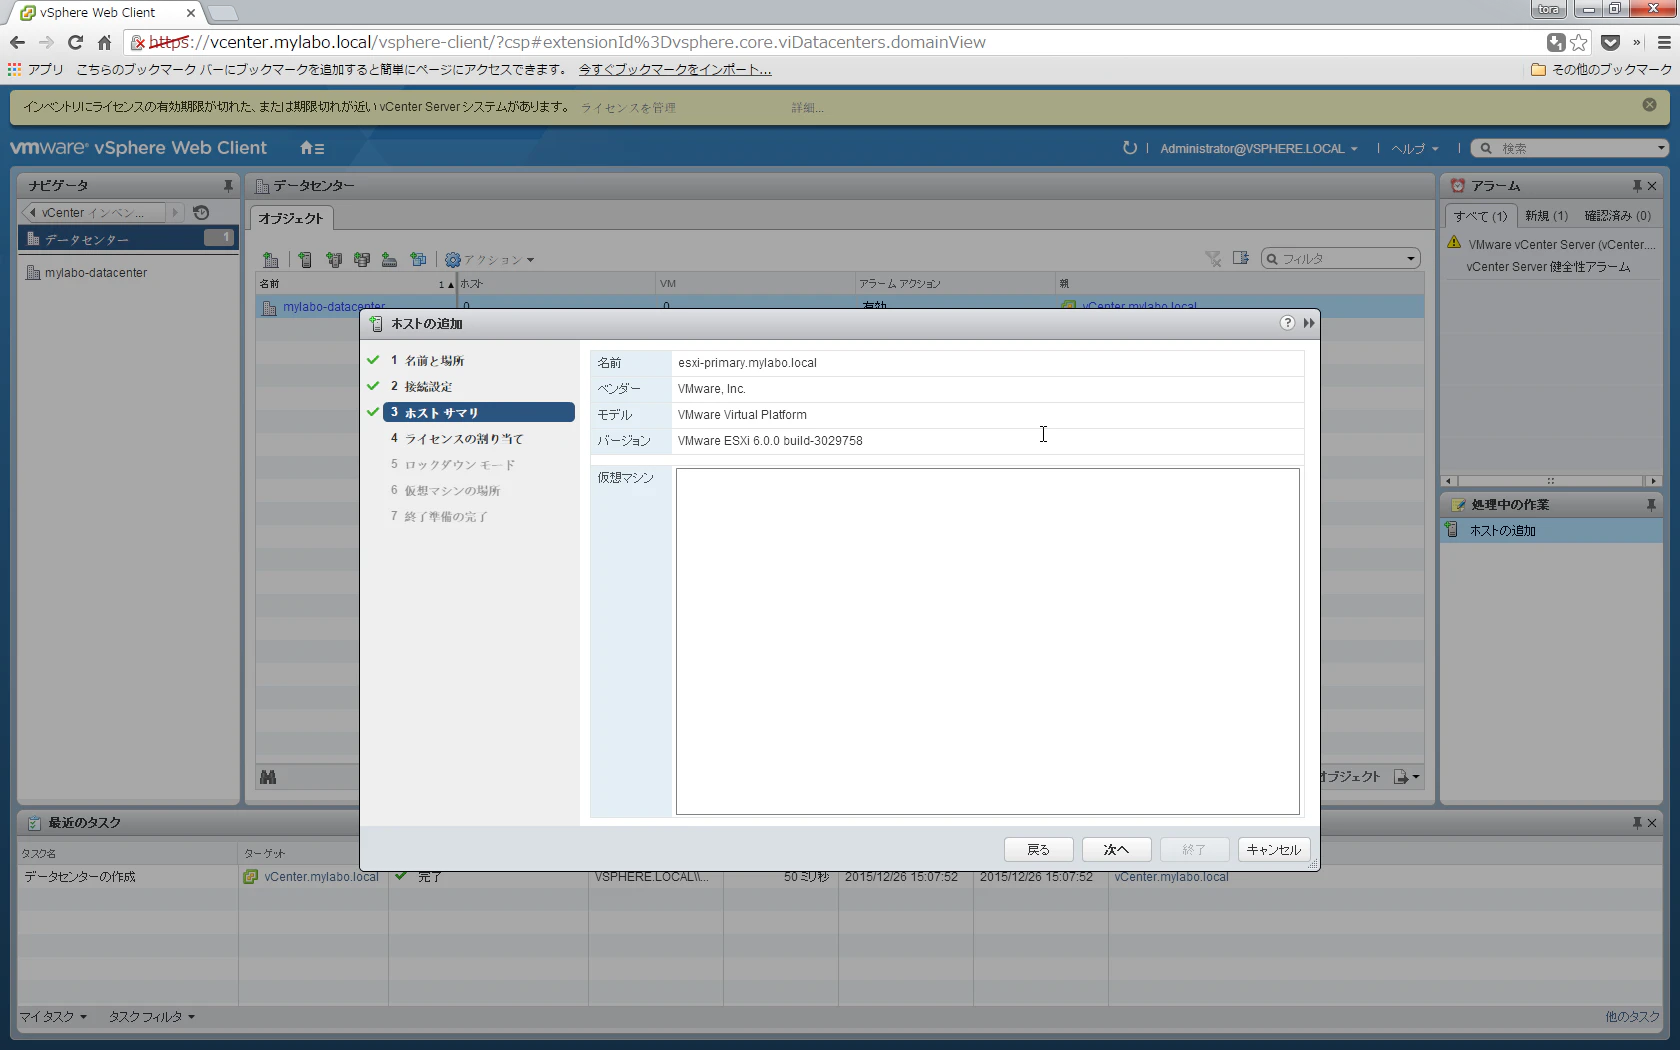The height and width of the screenshot is (1050, 1680).
Task: Click the column export icon beside filter
Action: click(x=1241, y=258)
